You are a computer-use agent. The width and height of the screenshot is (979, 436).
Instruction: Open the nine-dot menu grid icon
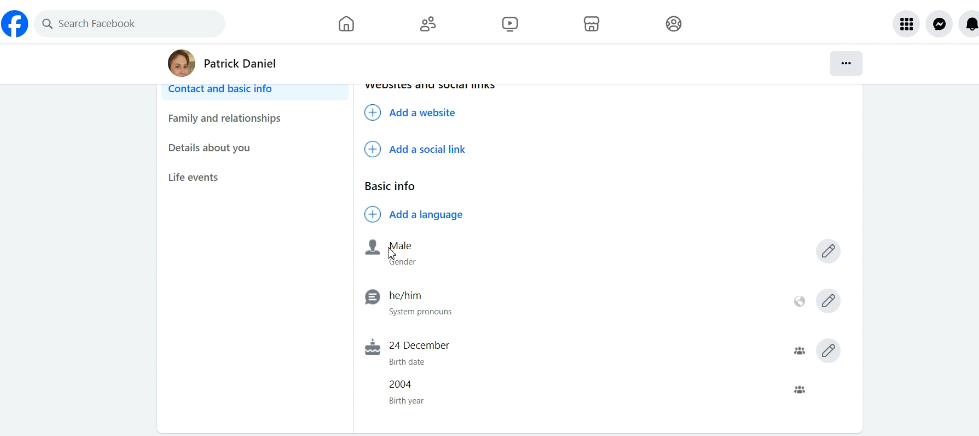(906, 24)
